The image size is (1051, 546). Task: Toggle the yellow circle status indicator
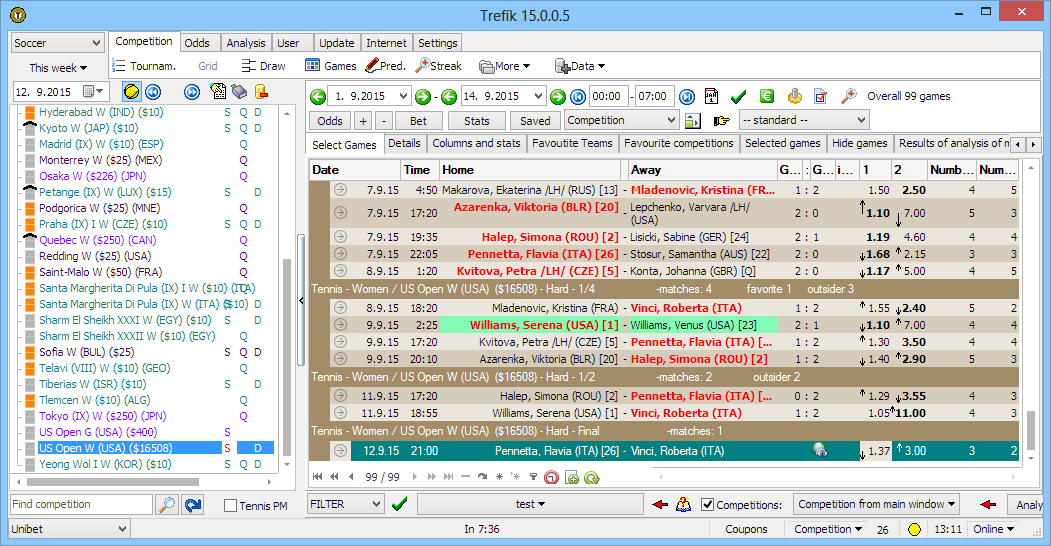point(913,529)
